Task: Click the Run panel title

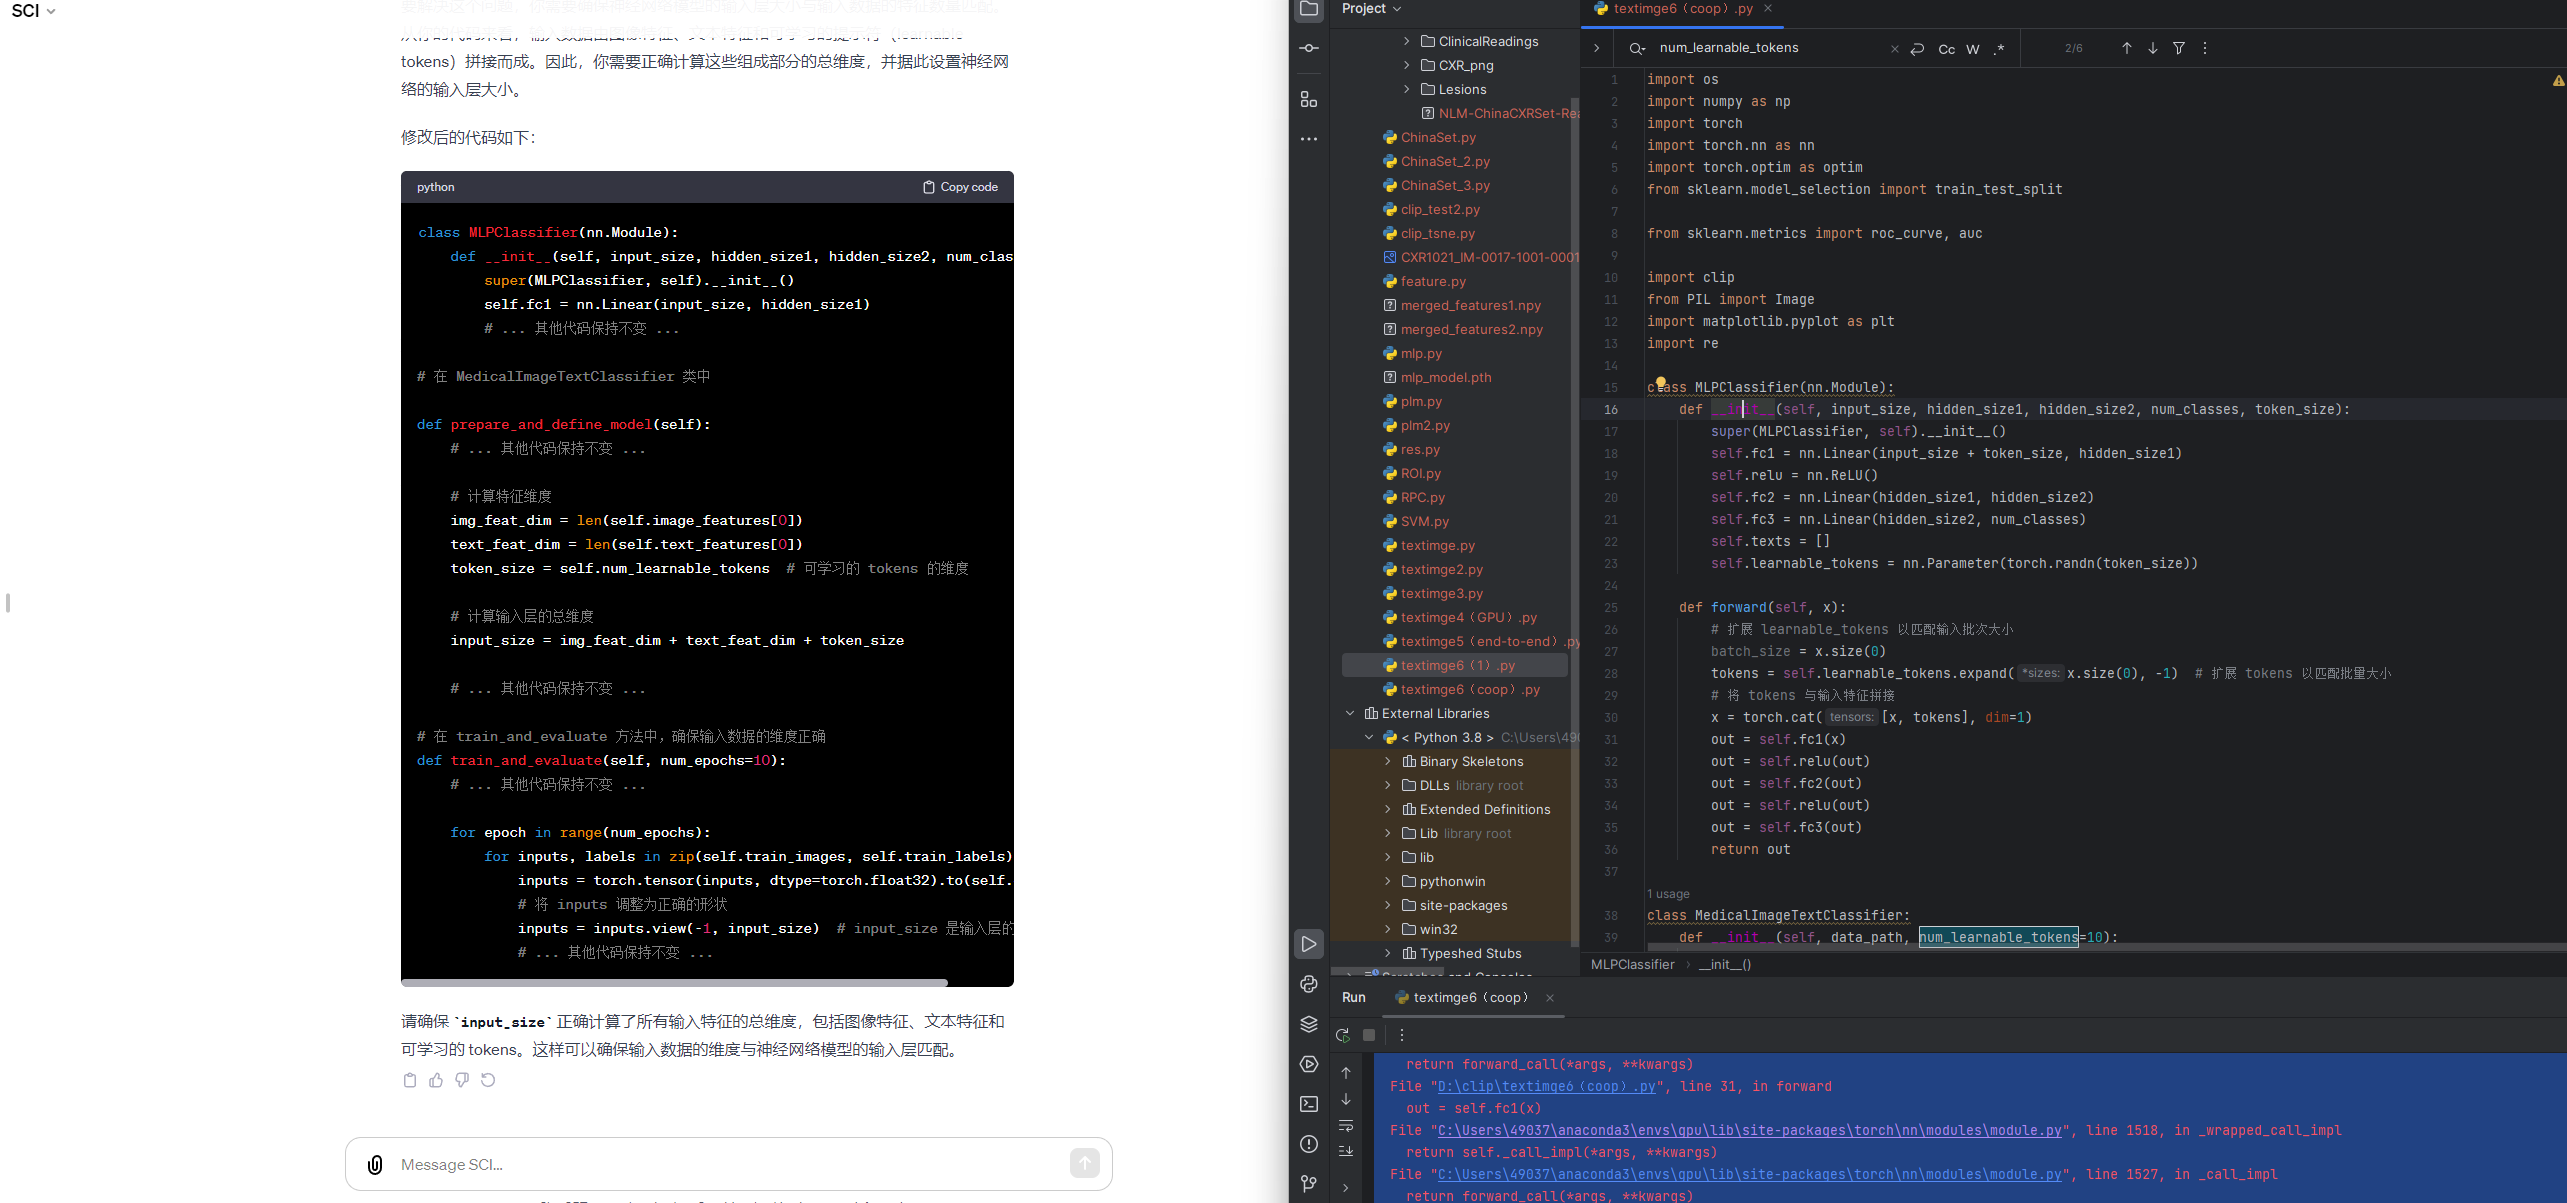Action: click(x=1353, y=997)
